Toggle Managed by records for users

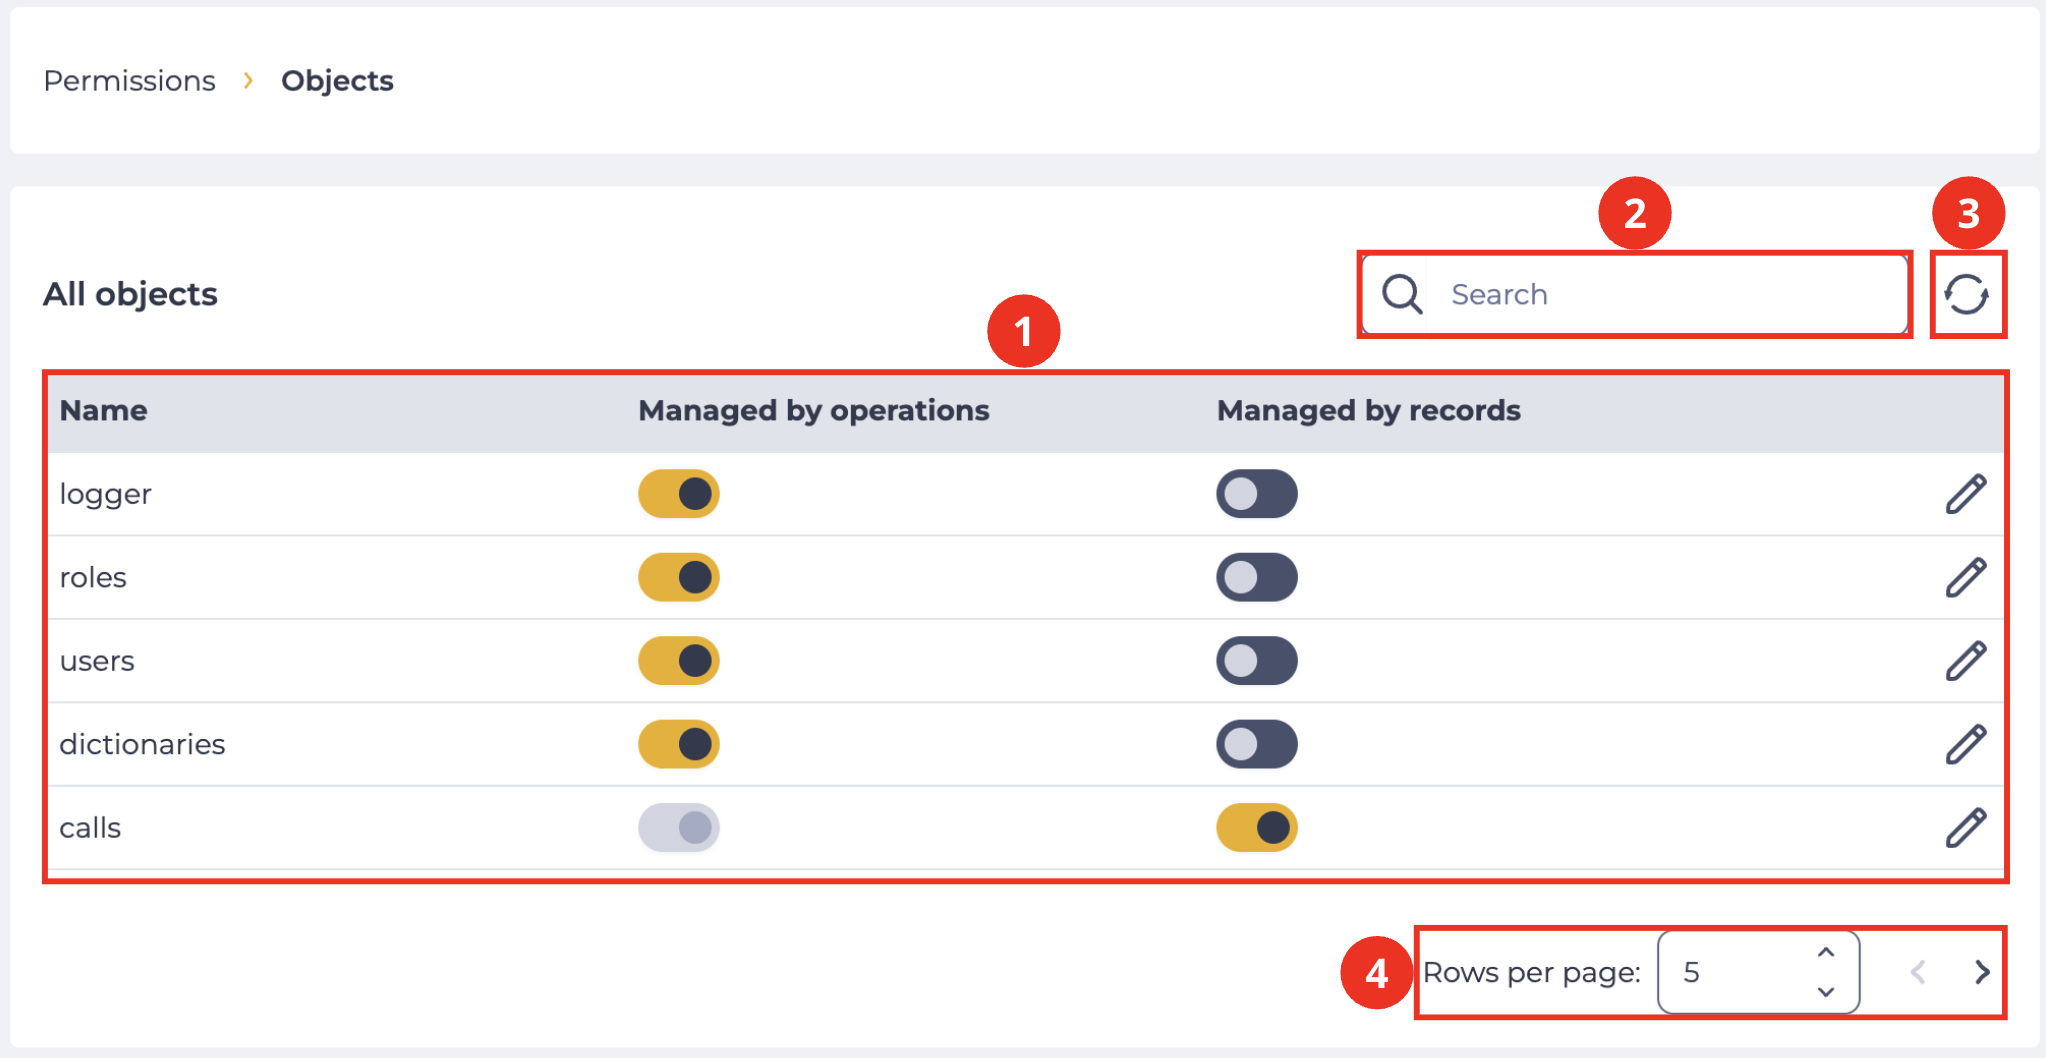pos(1257,661)
